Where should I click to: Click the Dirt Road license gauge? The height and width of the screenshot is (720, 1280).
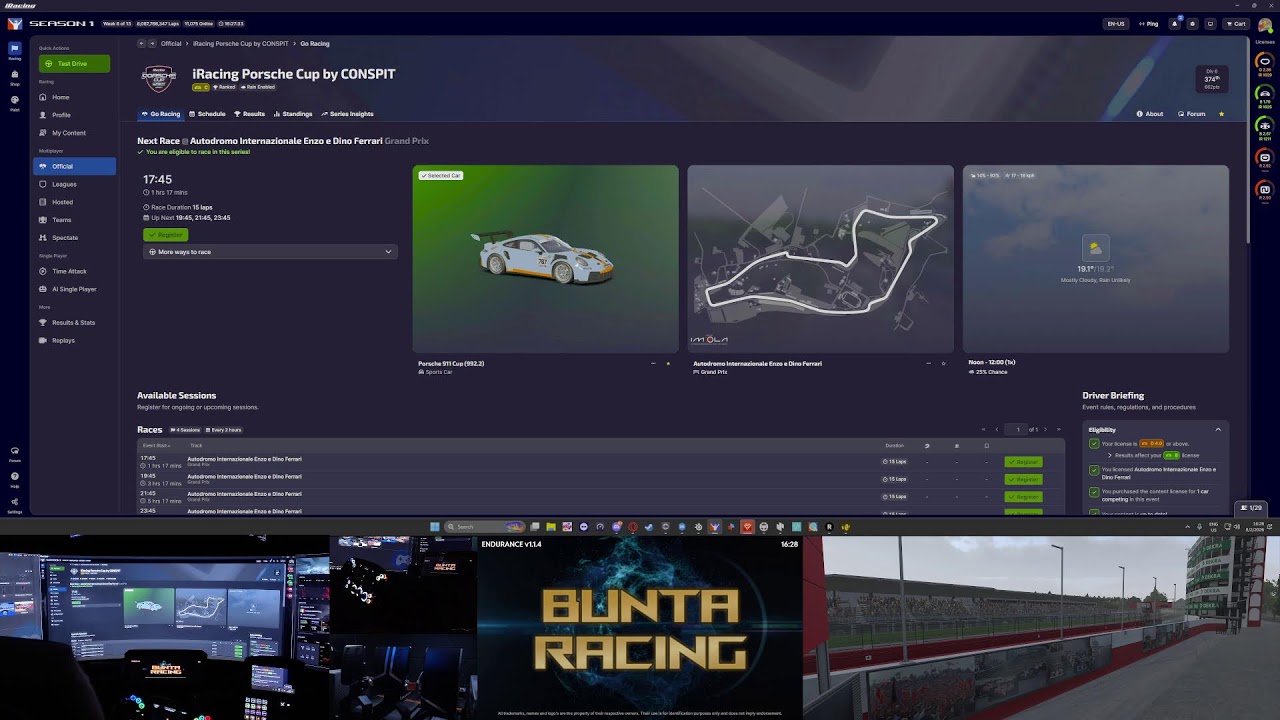click(1264, 192)
